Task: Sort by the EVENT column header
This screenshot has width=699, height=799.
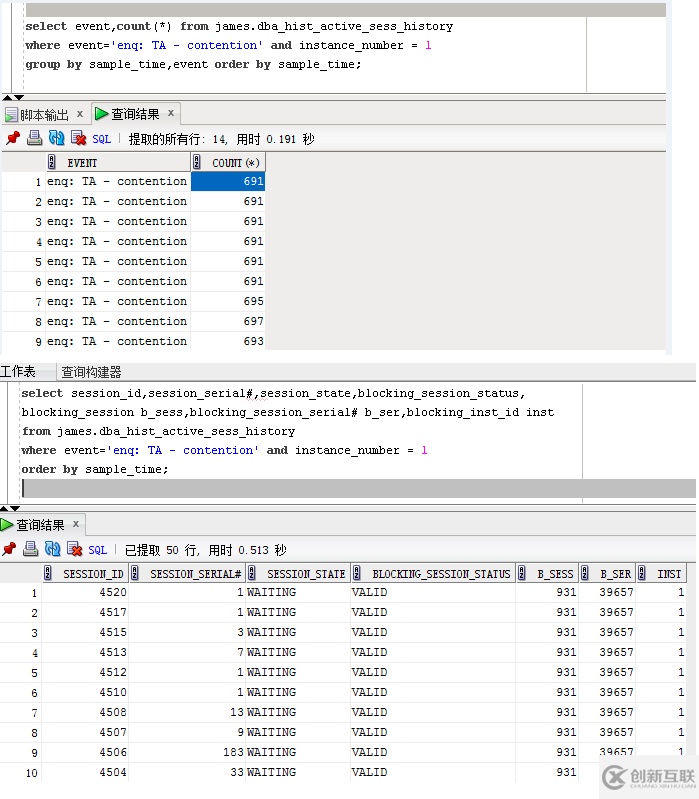Action: [82, 162]
